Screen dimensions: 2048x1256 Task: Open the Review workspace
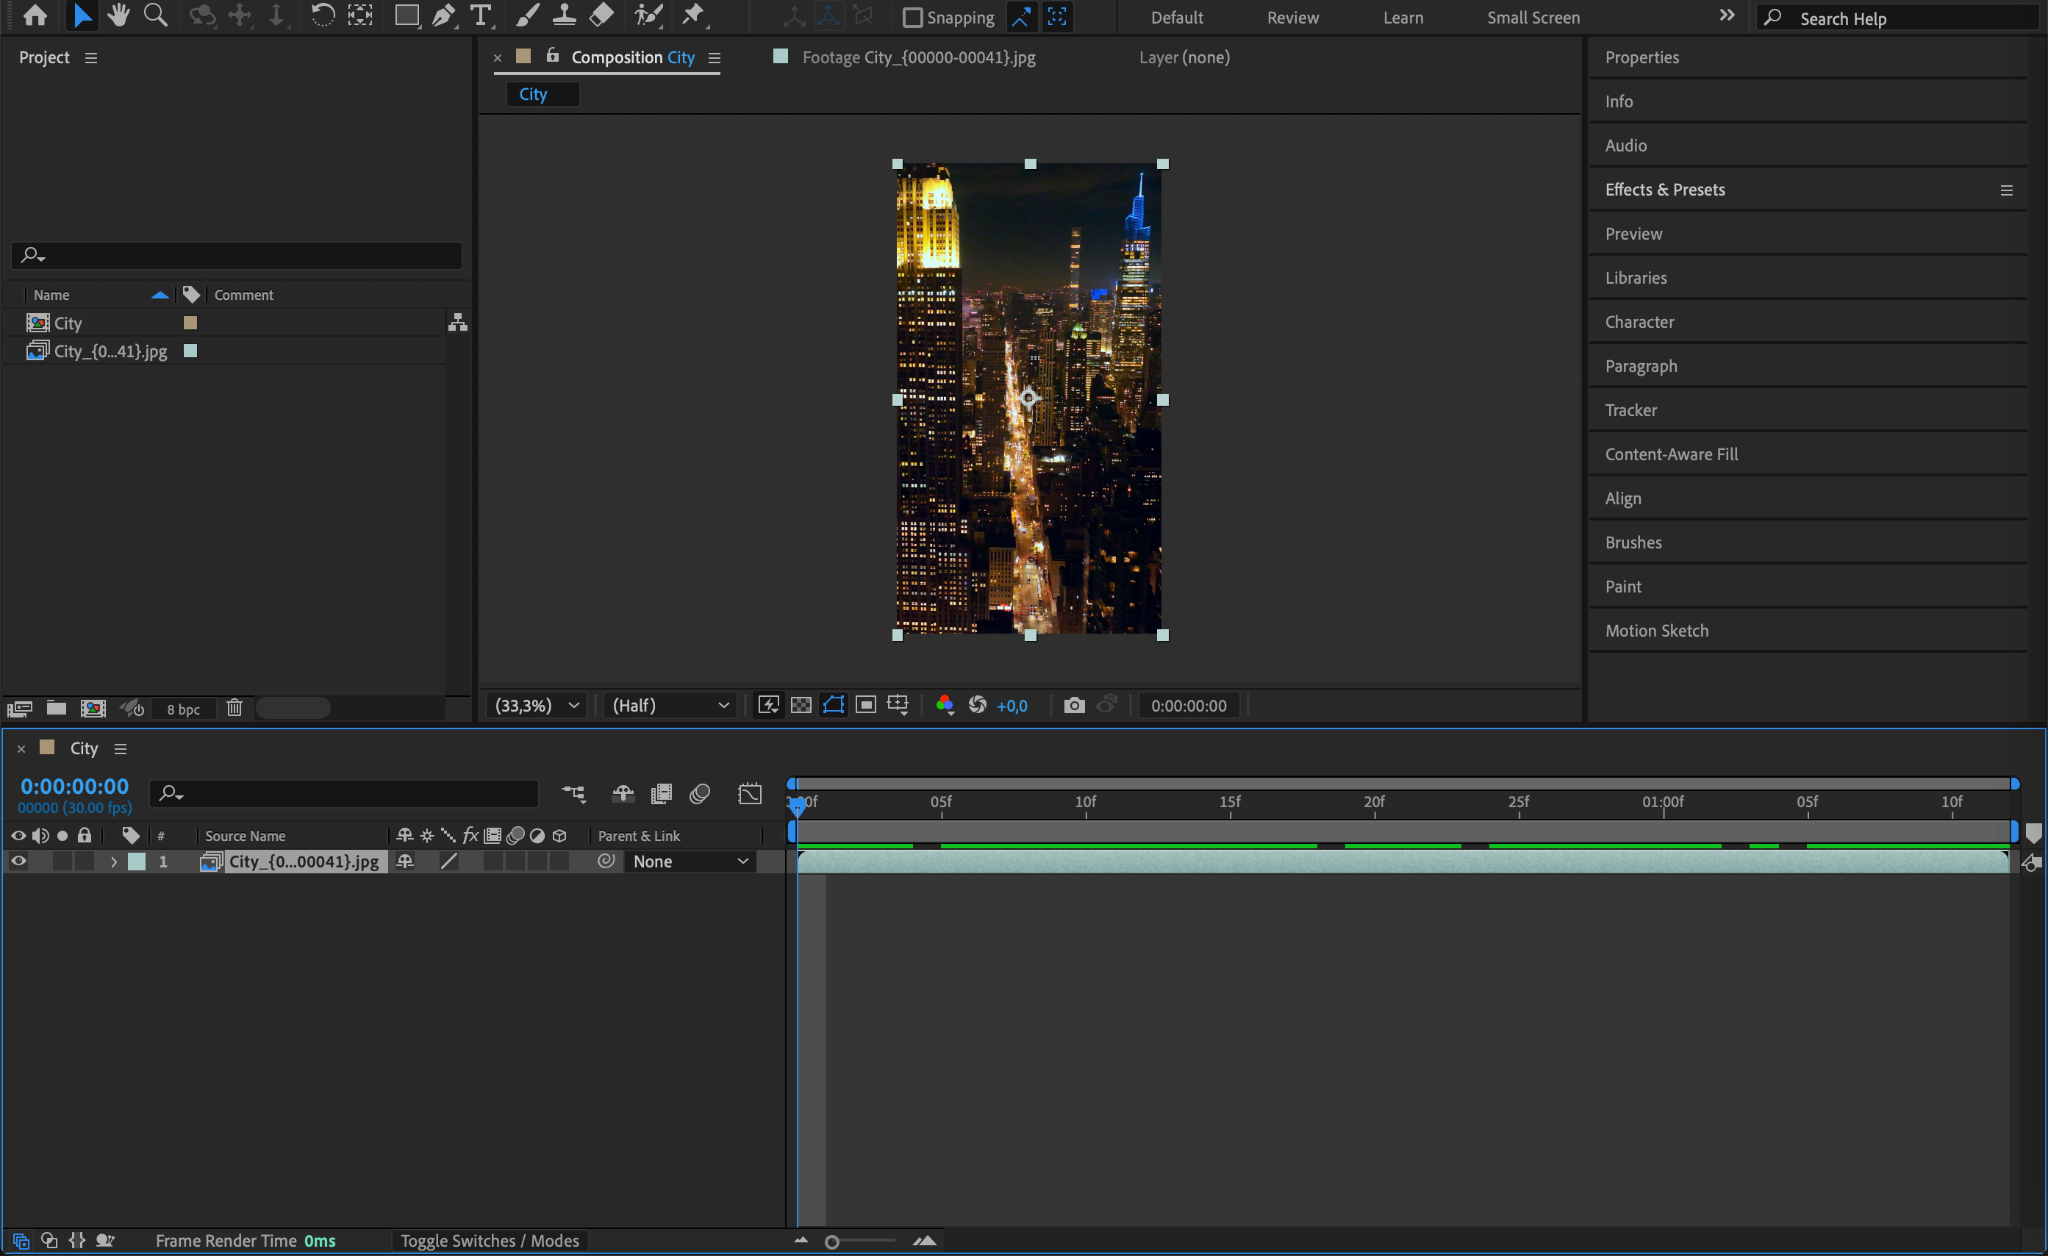(1292, 17)
